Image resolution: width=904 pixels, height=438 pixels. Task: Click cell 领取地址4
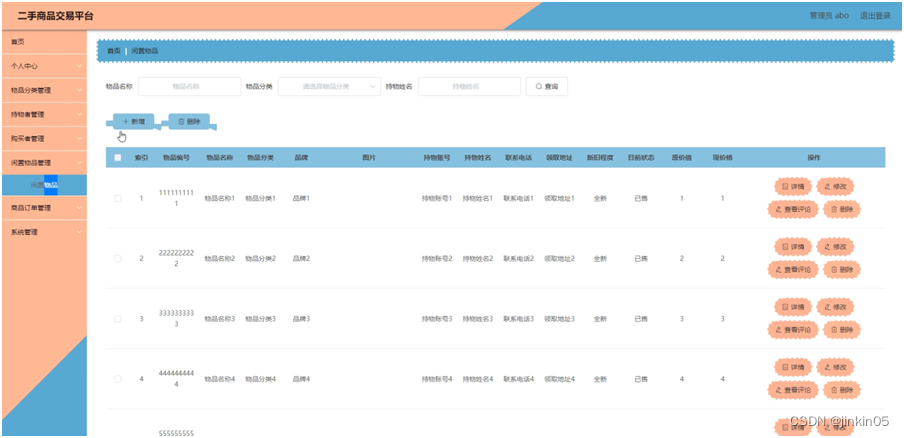point(559,379)
